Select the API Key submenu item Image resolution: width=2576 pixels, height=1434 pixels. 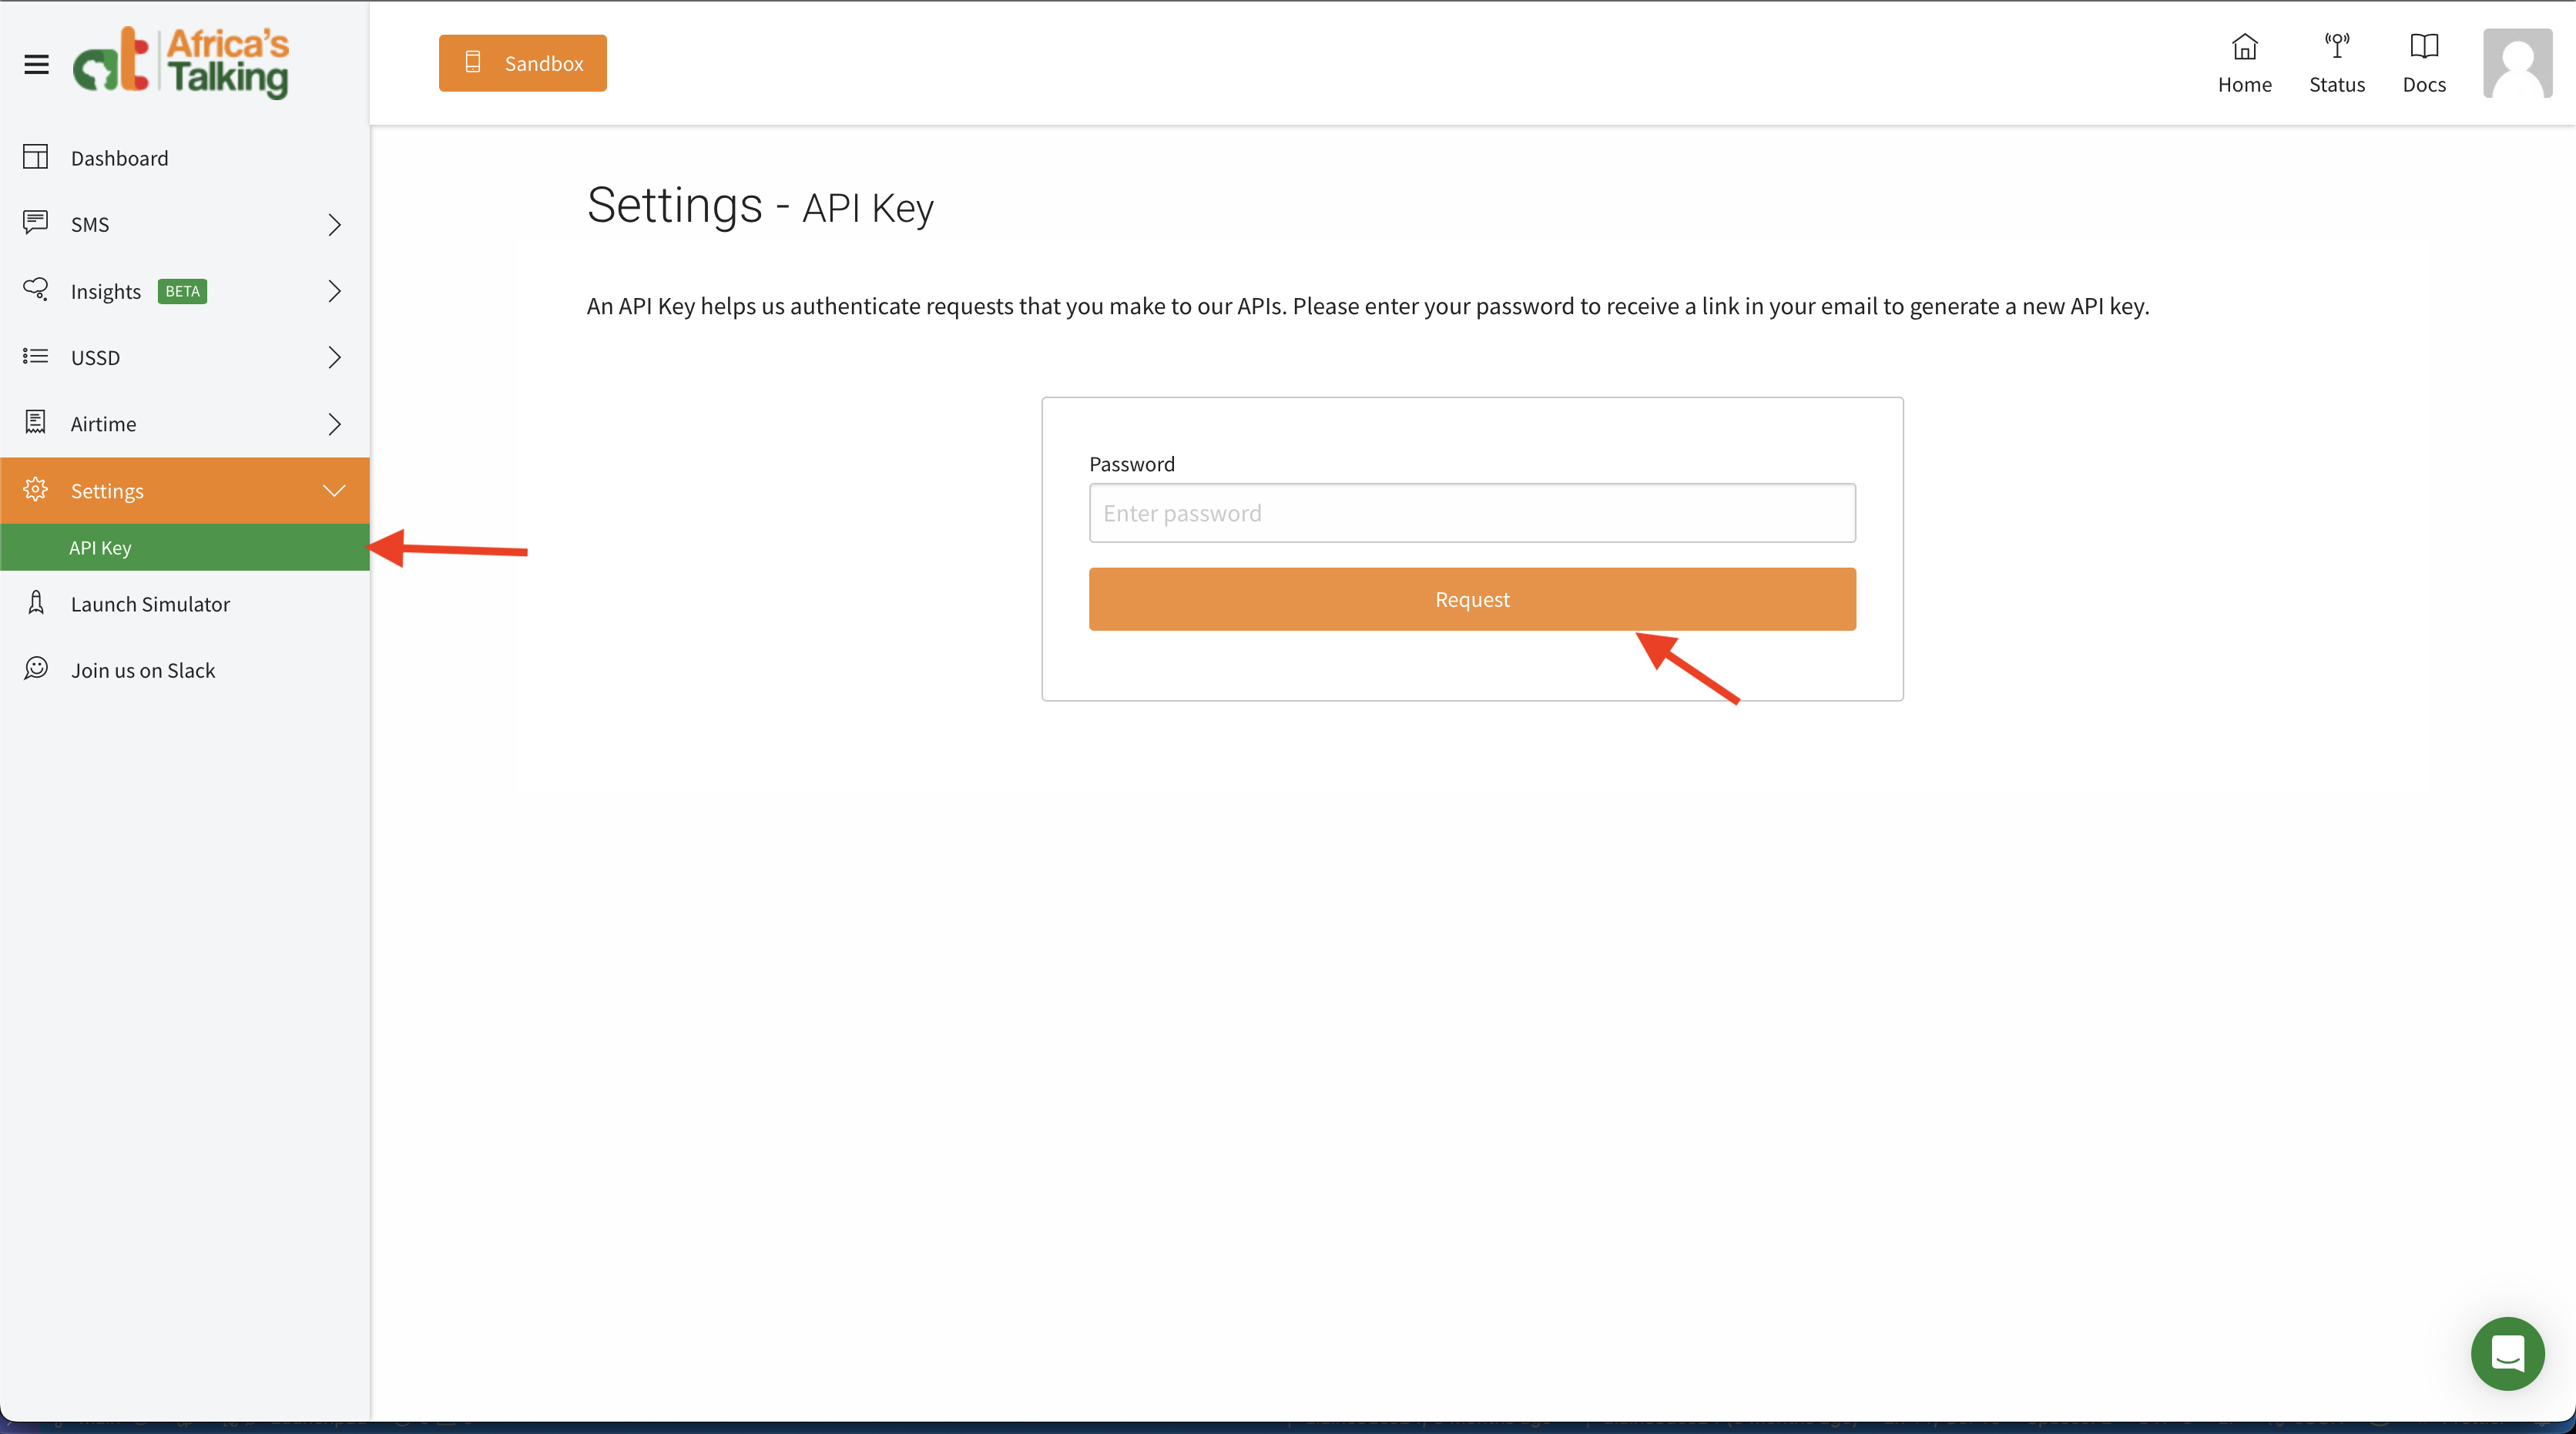tap(185, 547)
